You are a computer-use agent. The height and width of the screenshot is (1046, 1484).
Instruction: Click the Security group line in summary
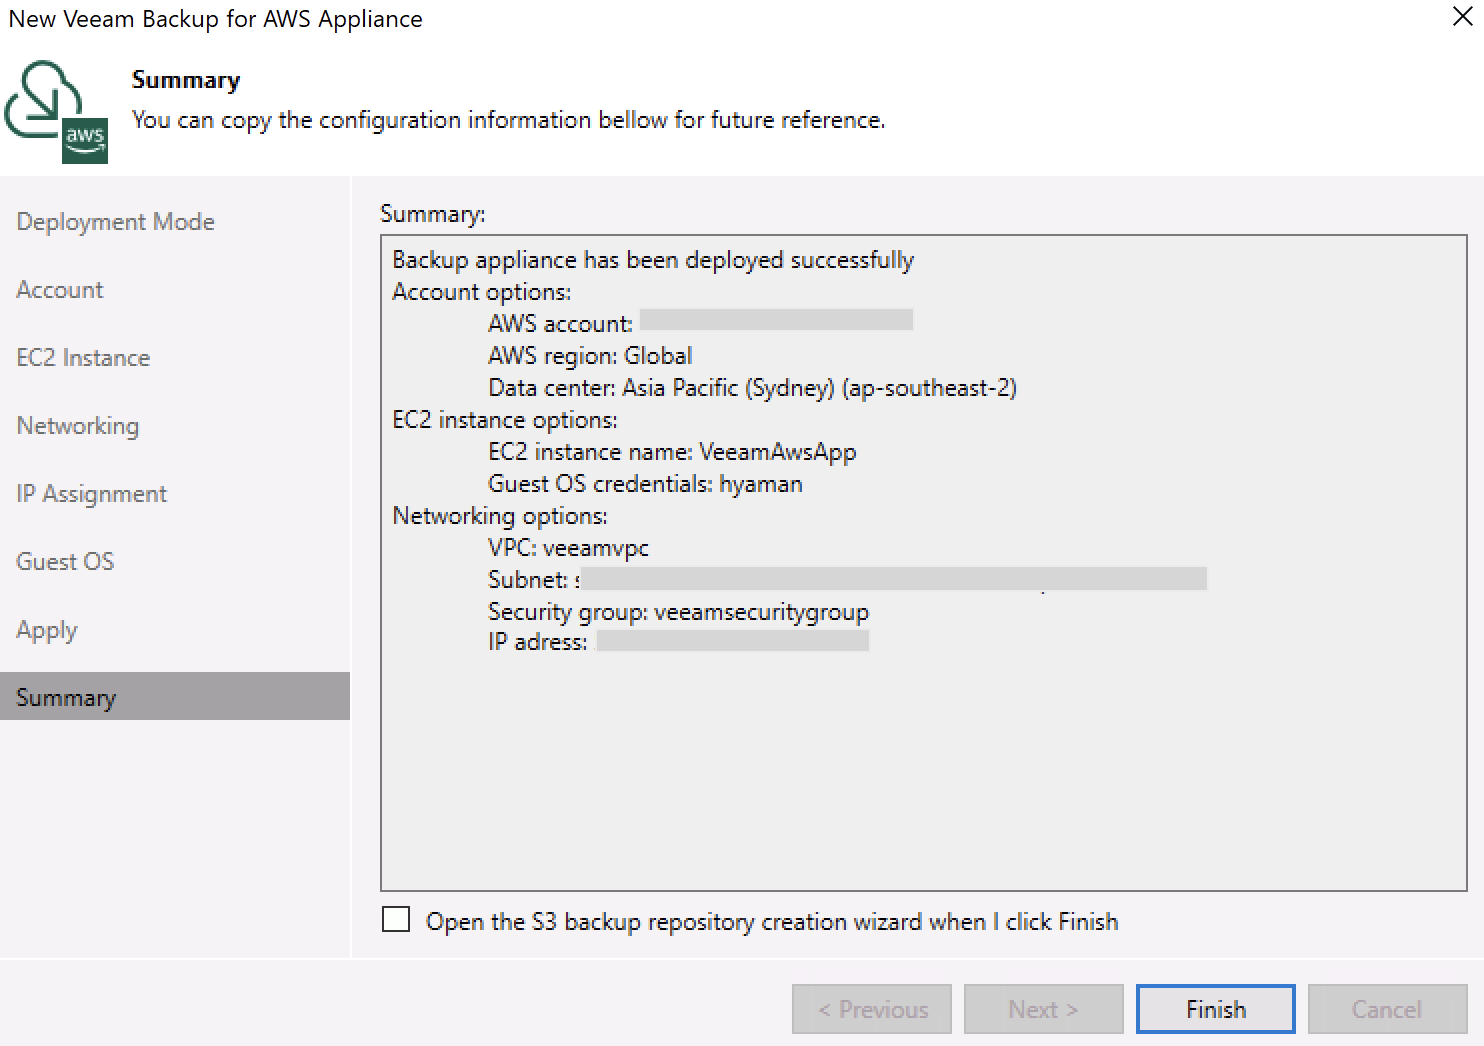tap(678, 612)
